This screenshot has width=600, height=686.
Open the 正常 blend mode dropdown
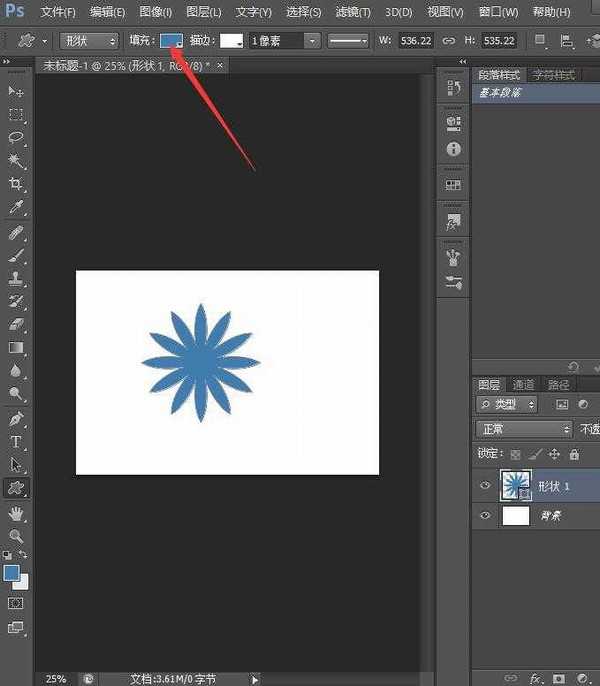[523, 429]
